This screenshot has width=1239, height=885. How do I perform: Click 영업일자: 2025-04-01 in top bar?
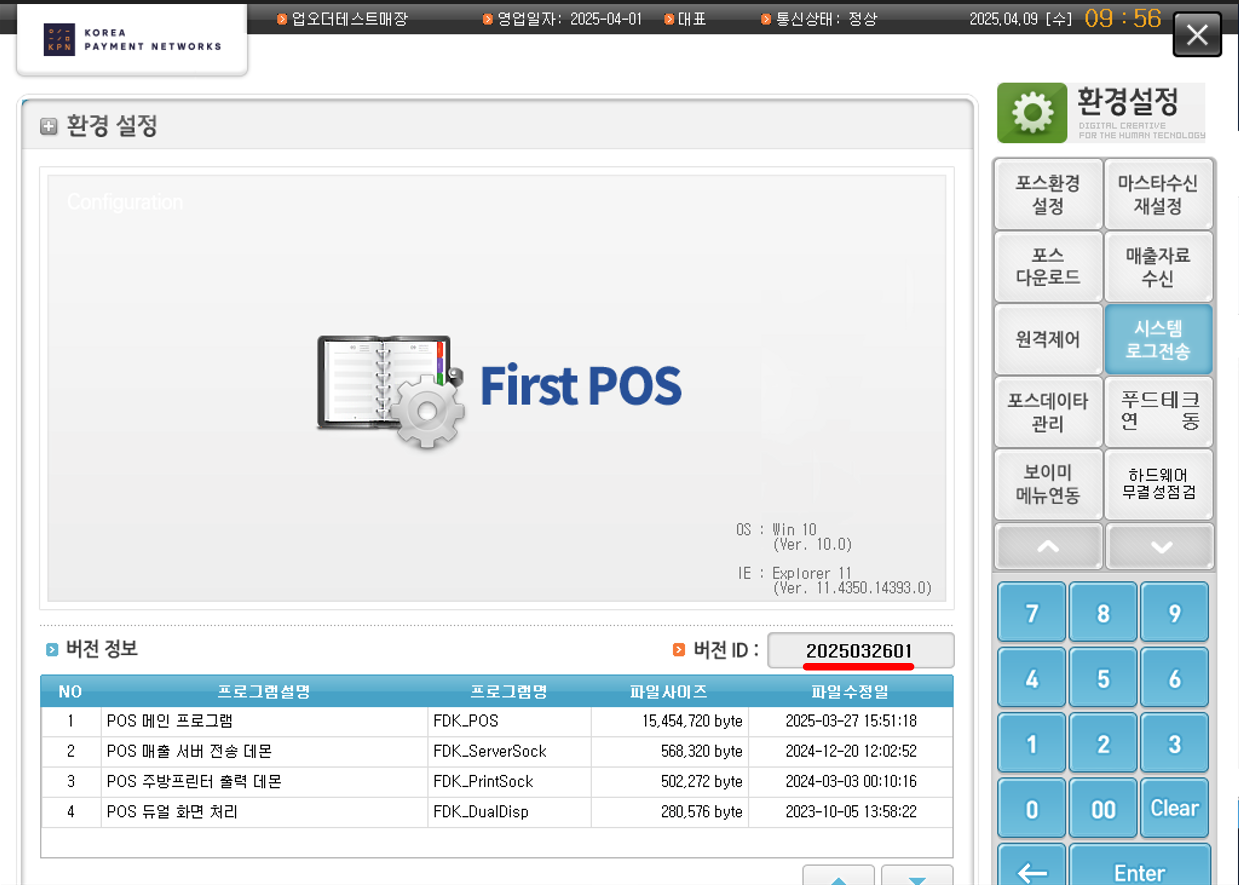point(569,19)
